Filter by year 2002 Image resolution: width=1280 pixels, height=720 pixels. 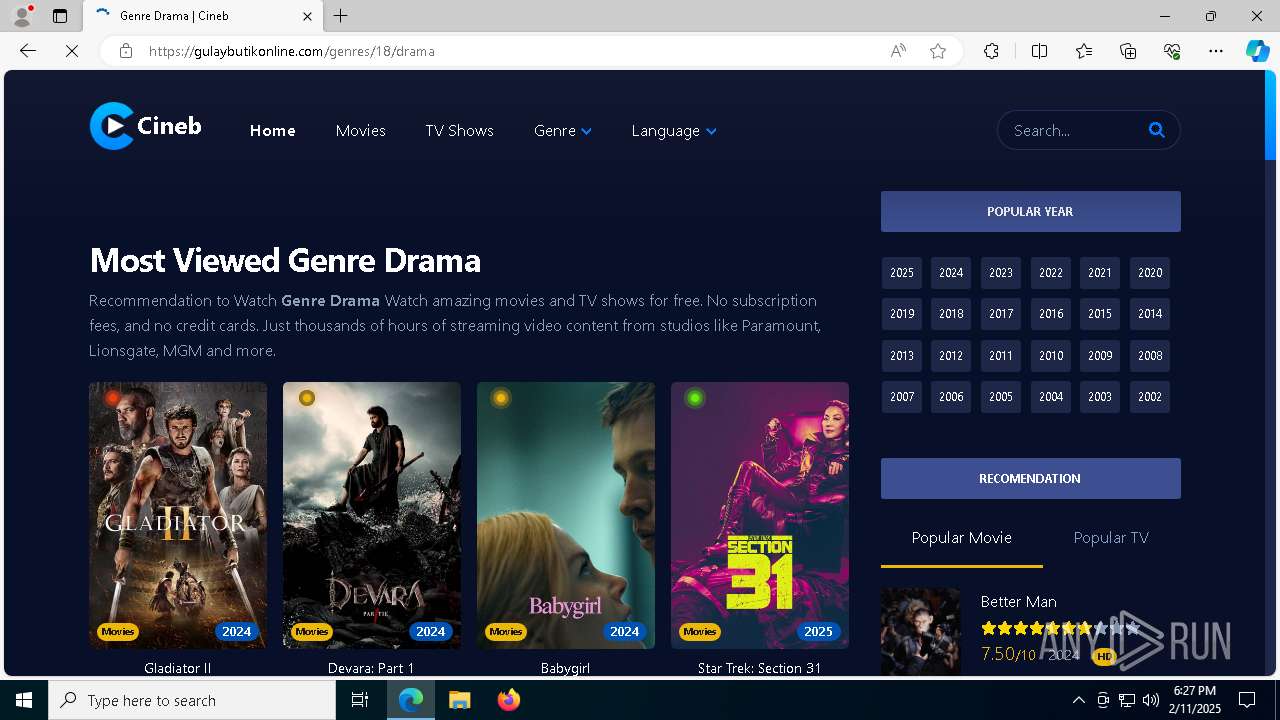click(x=1150, y=397)
